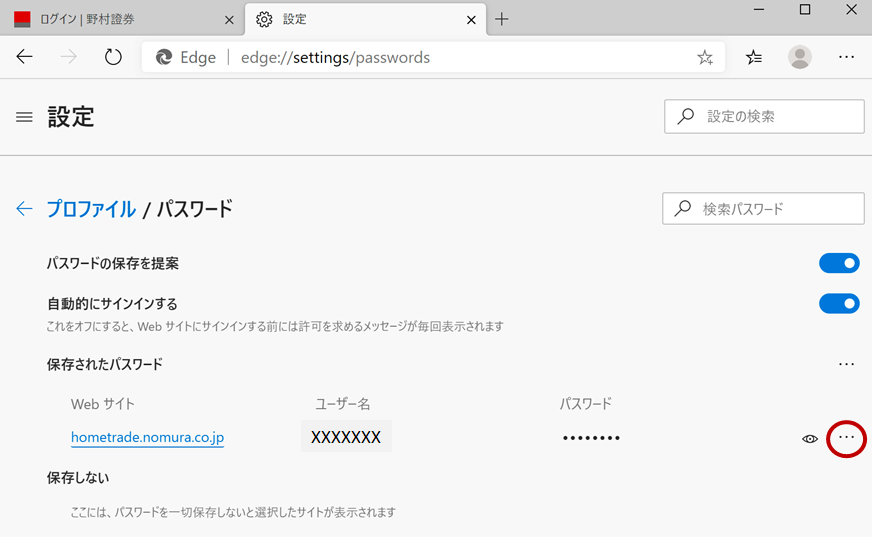Image resolution: width=872 pixels, height=537 pixels.
Task: Click the browser forward arrow
Action: coord(68,57)
